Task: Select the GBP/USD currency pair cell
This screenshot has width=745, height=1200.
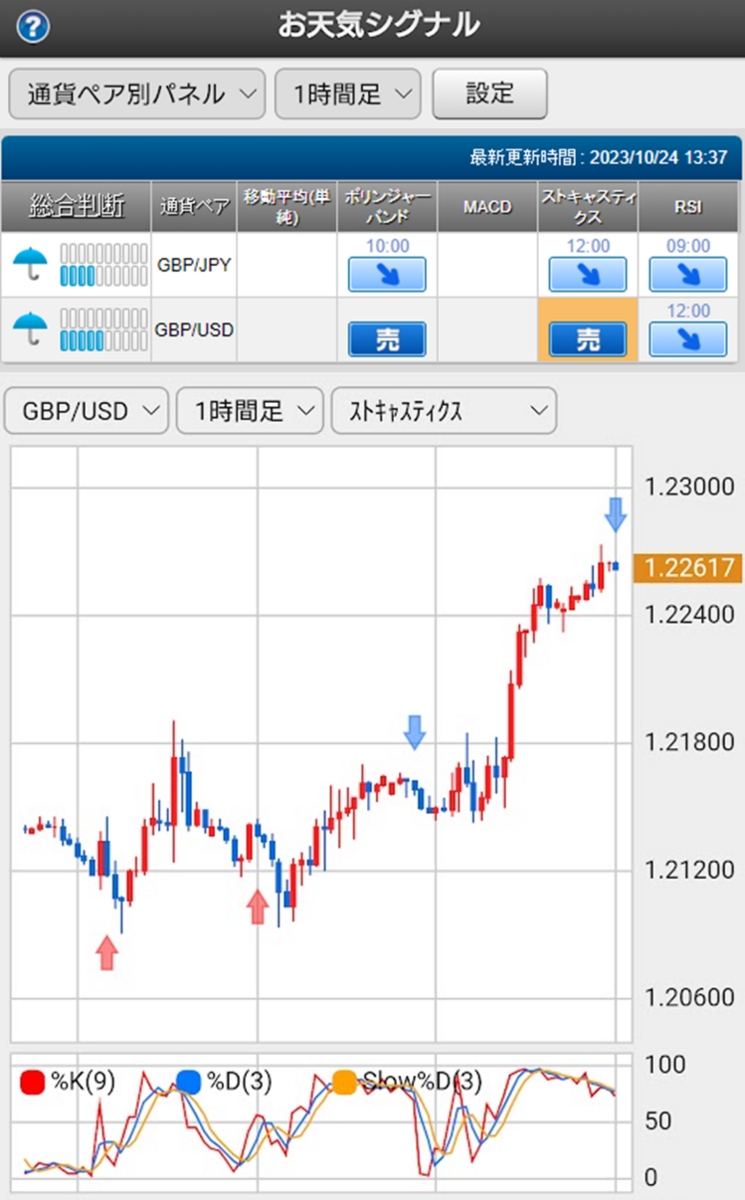Action: (194, 329)
